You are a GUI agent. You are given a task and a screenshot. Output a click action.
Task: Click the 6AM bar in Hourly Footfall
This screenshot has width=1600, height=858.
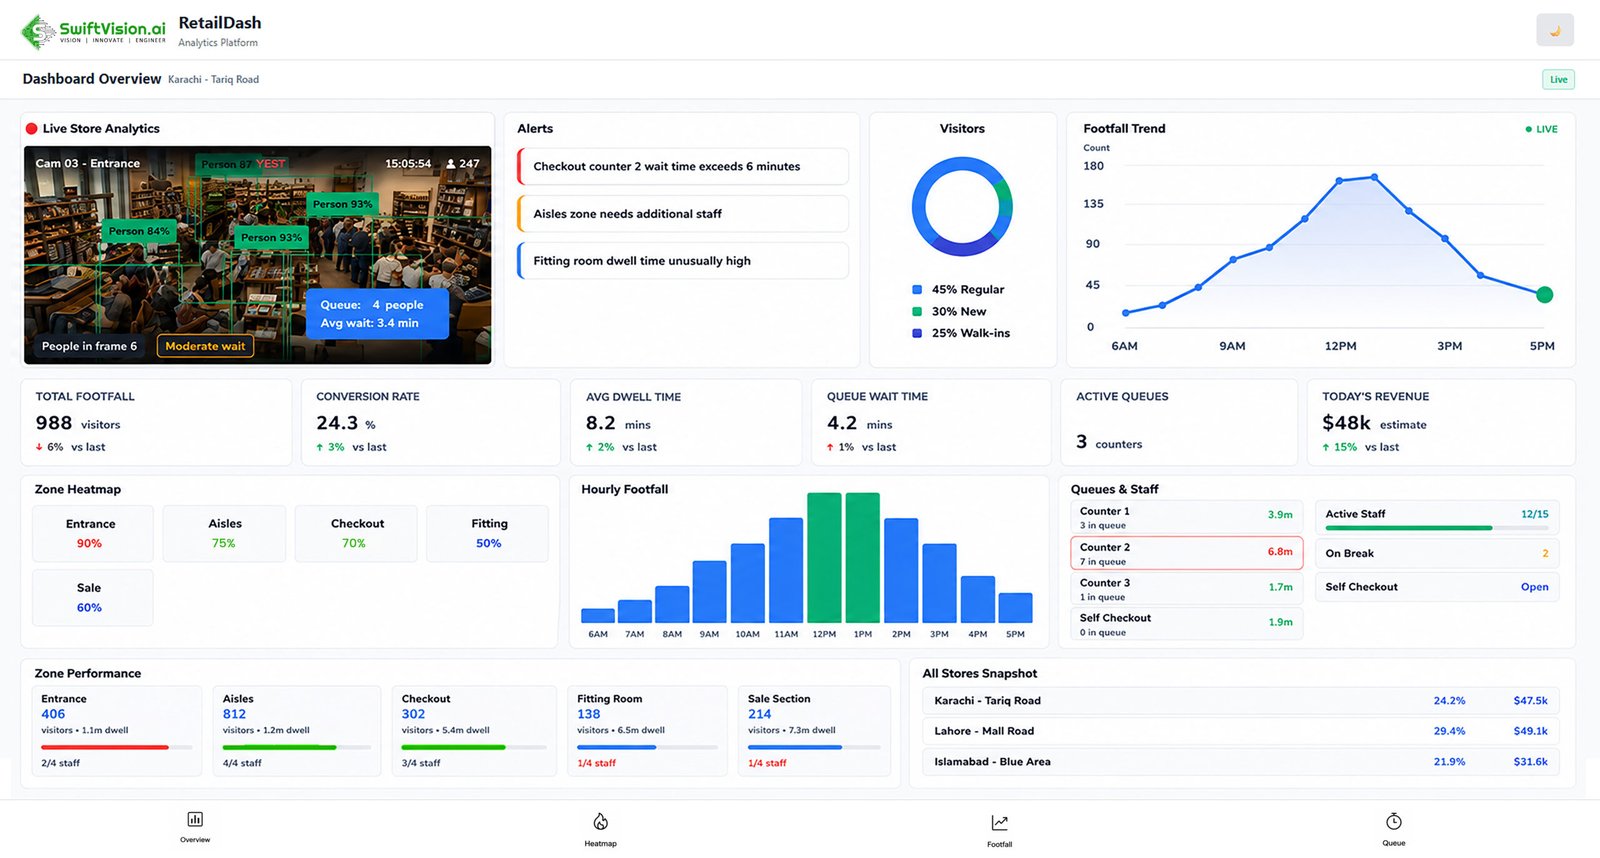pyautogui.click(x=598, y=616)
